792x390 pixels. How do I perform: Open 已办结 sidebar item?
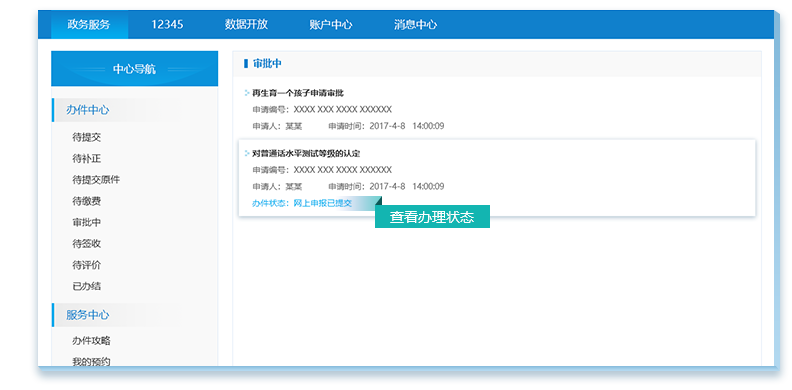click(86, 286)
